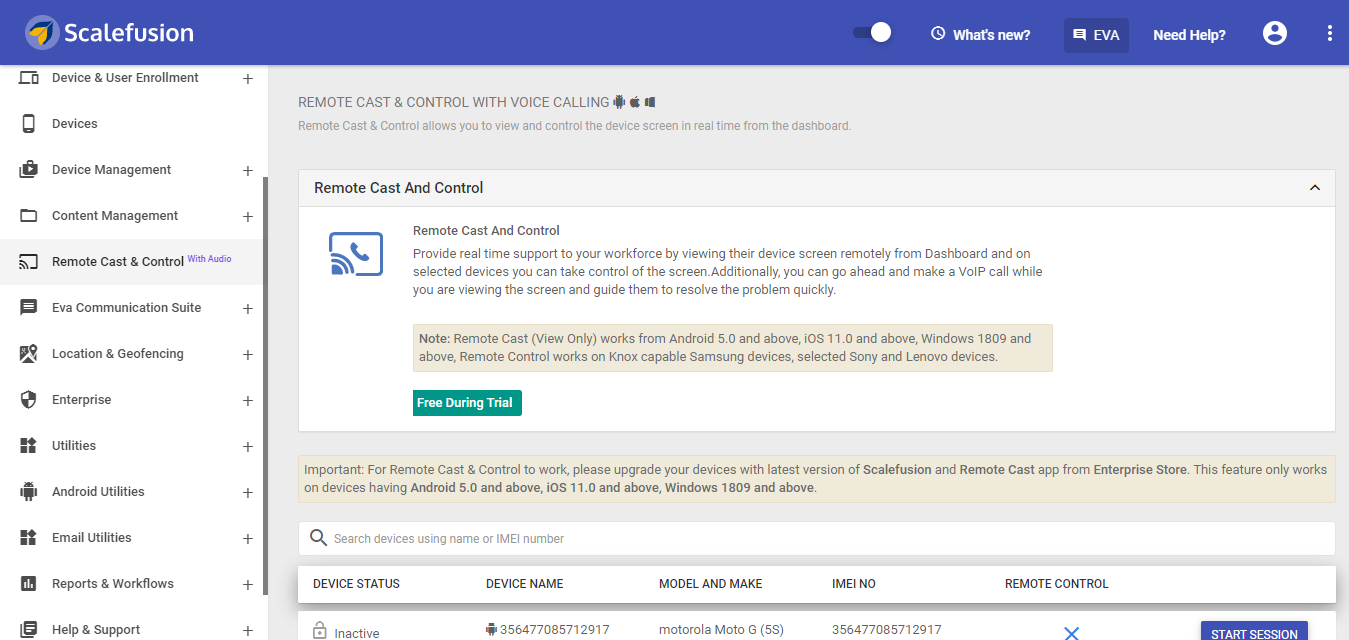
Task: Expand the Android Utilities section
Action: point(248,493)
